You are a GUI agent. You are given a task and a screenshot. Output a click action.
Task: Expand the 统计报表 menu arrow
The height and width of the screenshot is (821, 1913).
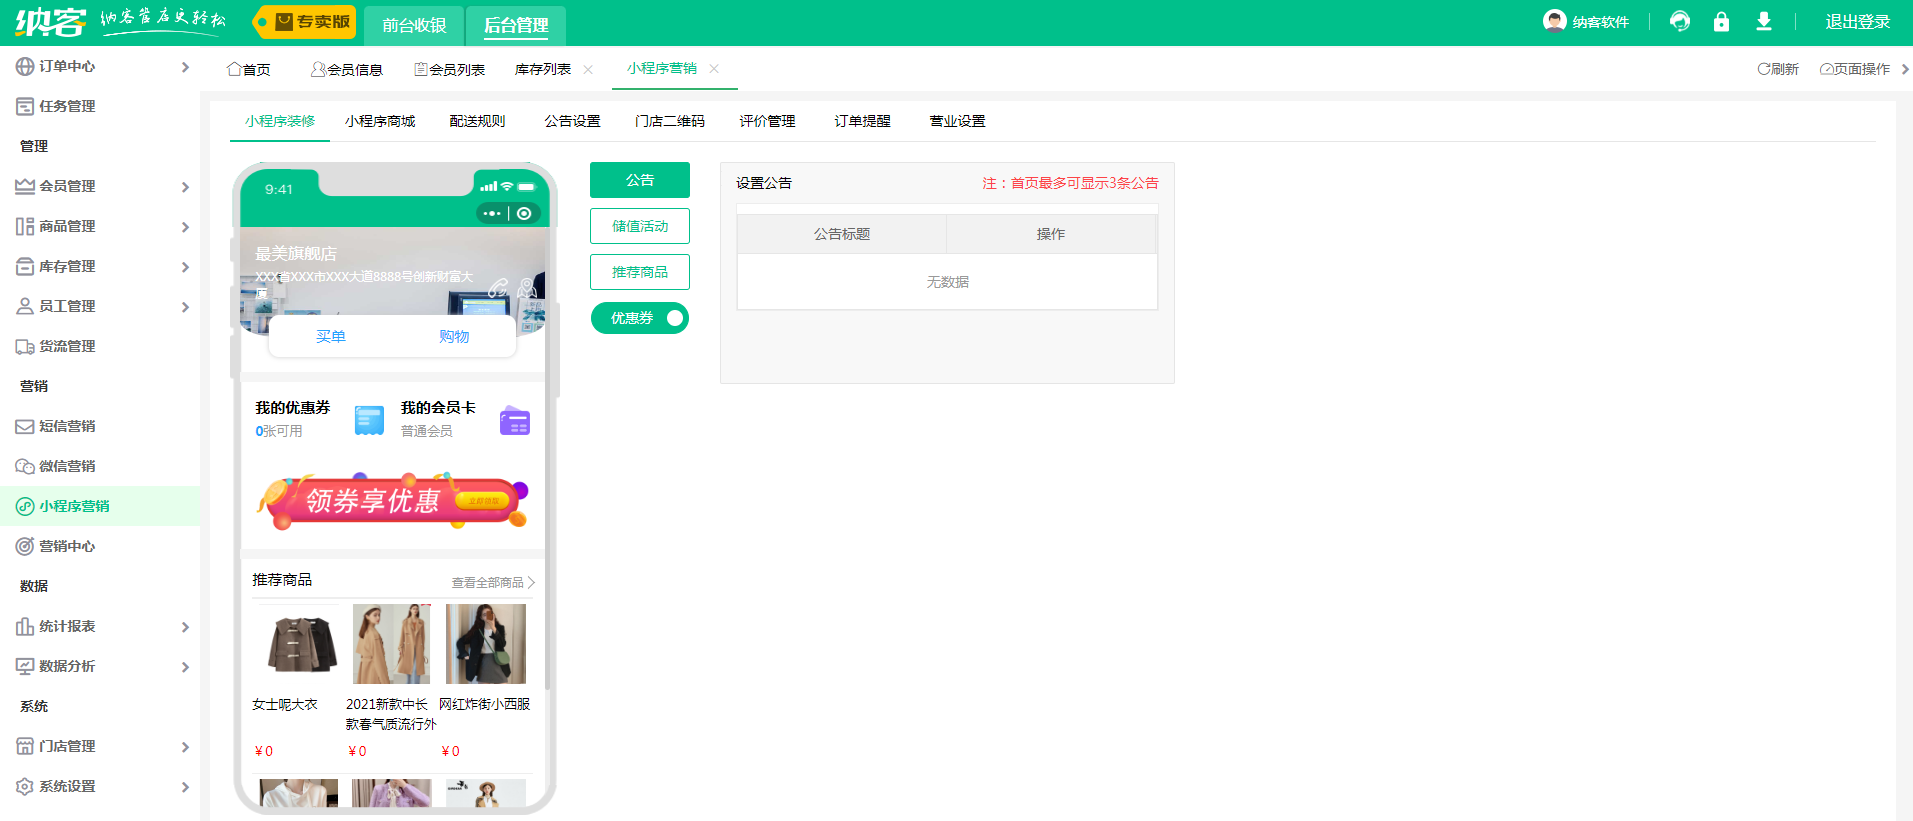pyautogui.click(x=185, y=627)
